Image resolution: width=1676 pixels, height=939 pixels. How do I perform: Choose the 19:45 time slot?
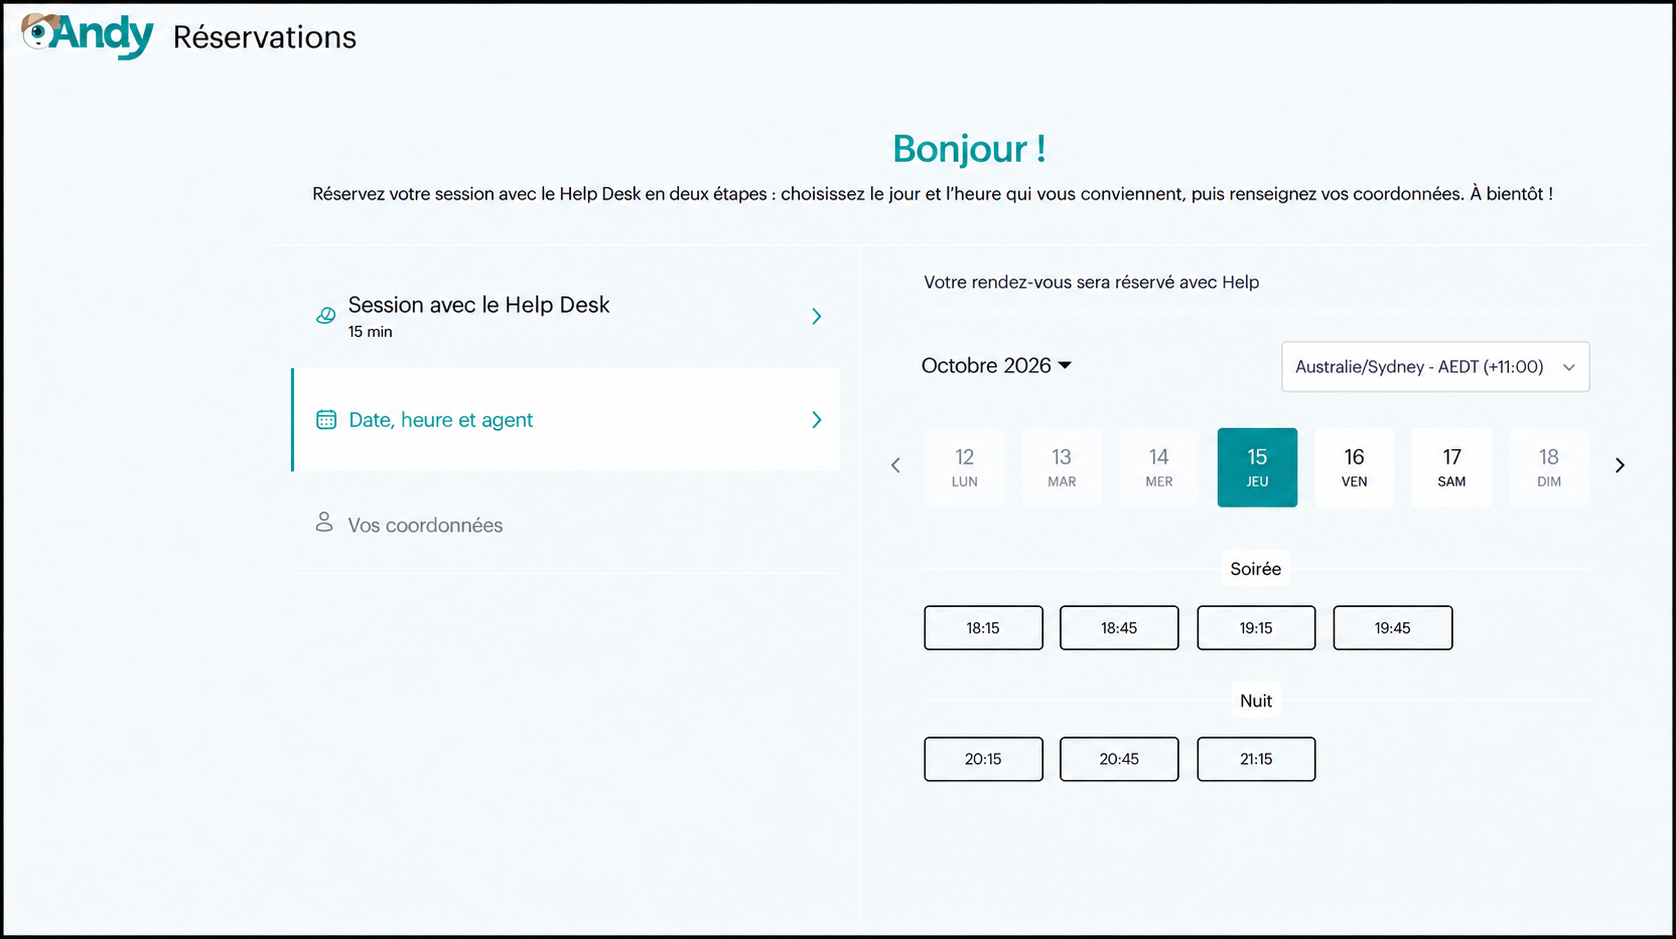1392,628
